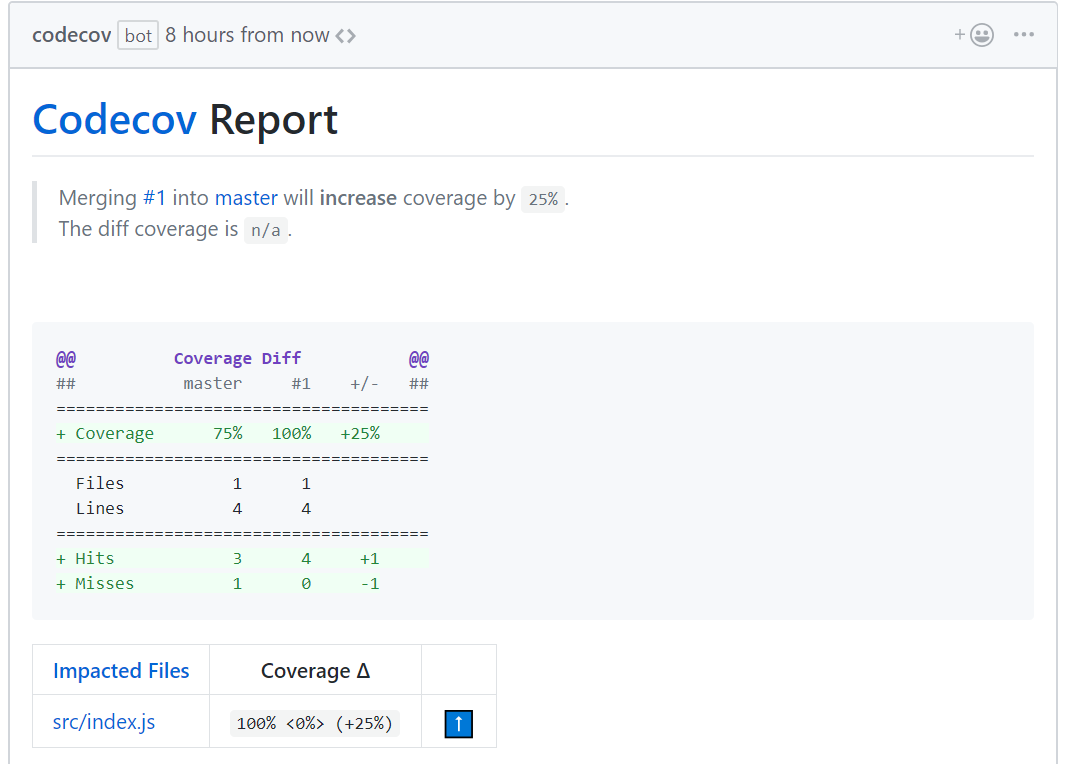Click the bot label badge
The height and width of the screenshot is (764, 1066).
point(138,35)
